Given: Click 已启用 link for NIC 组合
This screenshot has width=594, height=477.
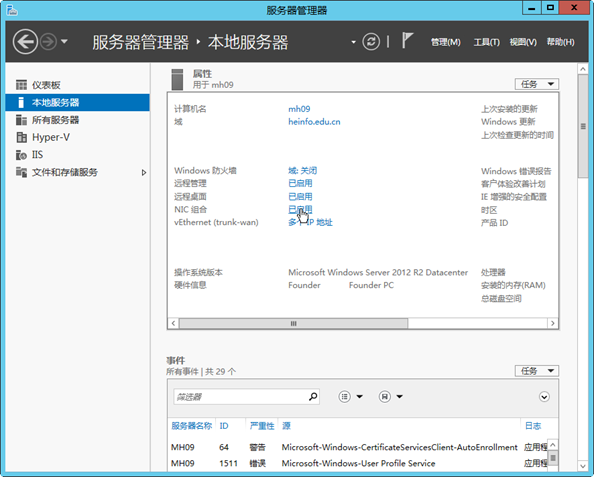Looking at the screenshot, I should coord(300,210).
